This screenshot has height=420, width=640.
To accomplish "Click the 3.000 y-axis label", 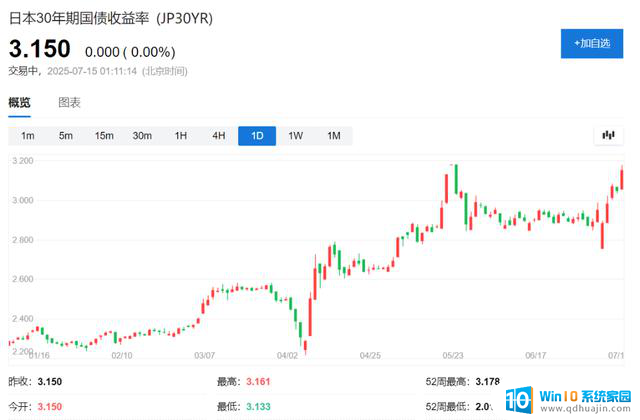I will [22, 200].
